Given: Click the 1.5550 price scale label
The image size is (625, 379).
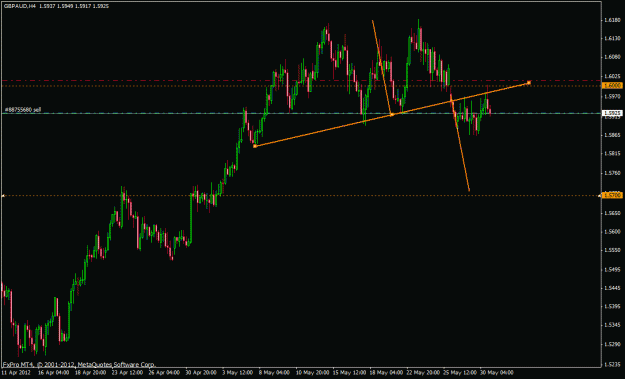Looking at the screenshot, I should point(612,250).
